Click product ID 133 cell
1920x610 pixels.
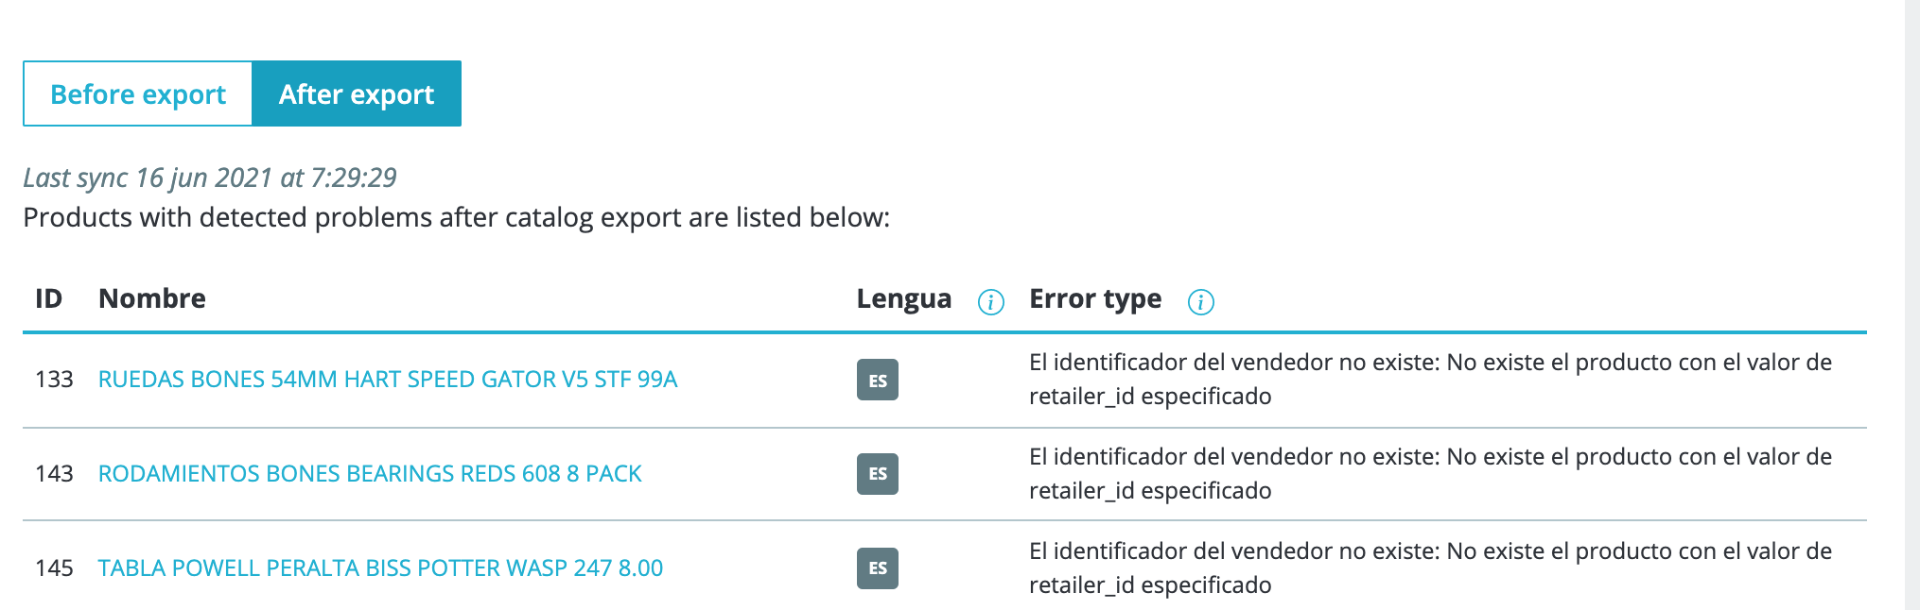pos(54,380)
